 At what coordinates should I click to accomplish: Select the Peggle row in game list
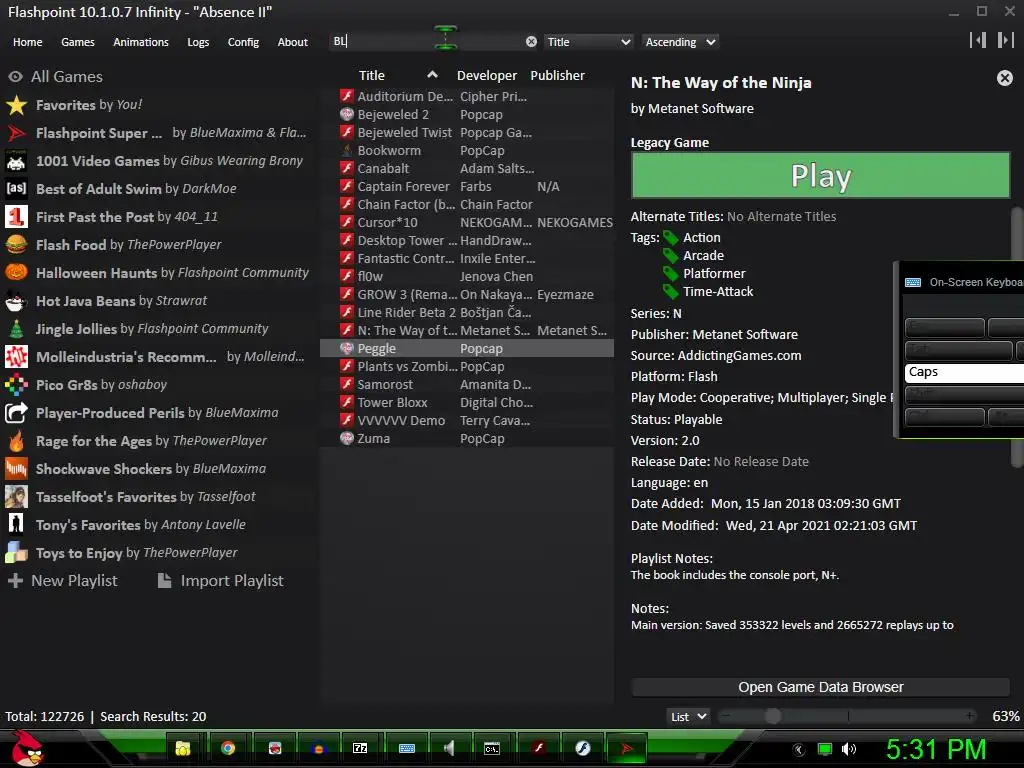[x=467, y=348]
